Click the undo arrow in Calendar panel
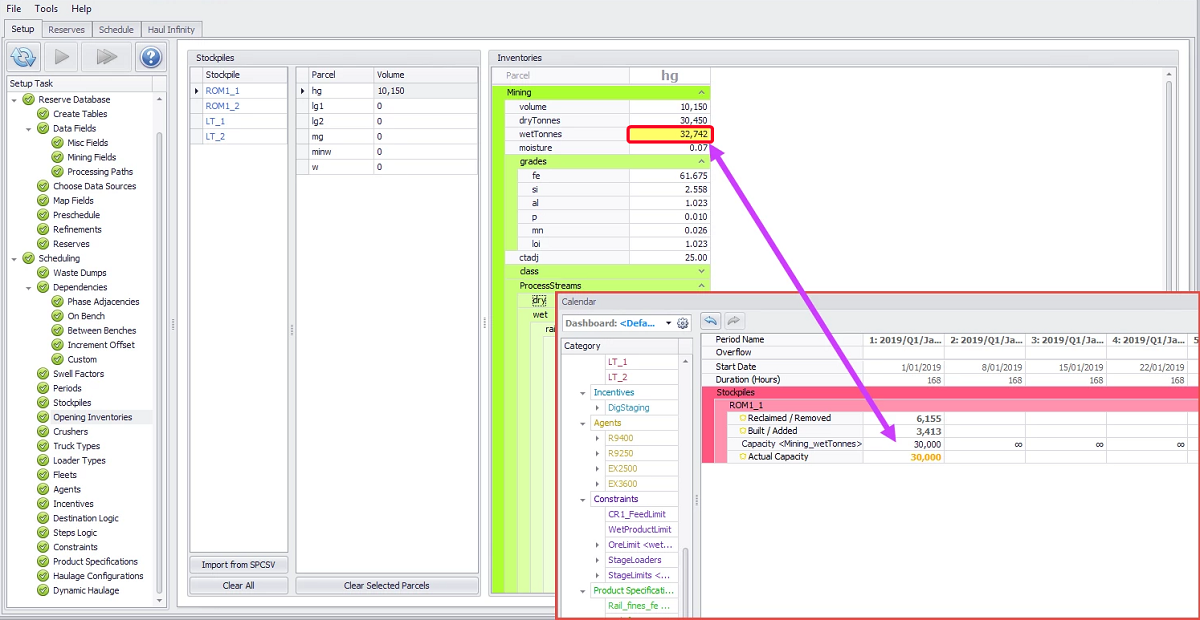Screen dimensions: 1200x620 [x=711, y=321]
